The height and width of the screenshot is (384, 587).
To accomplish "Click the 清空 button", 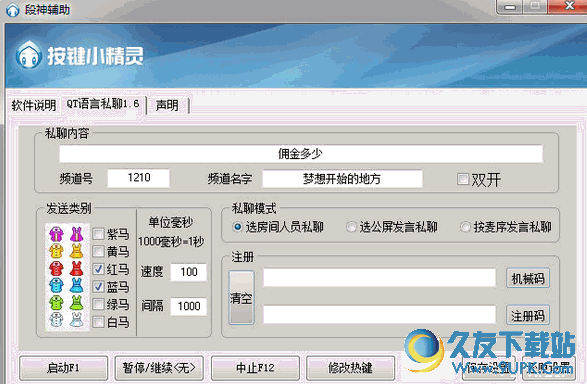I will tap(241, 298).
